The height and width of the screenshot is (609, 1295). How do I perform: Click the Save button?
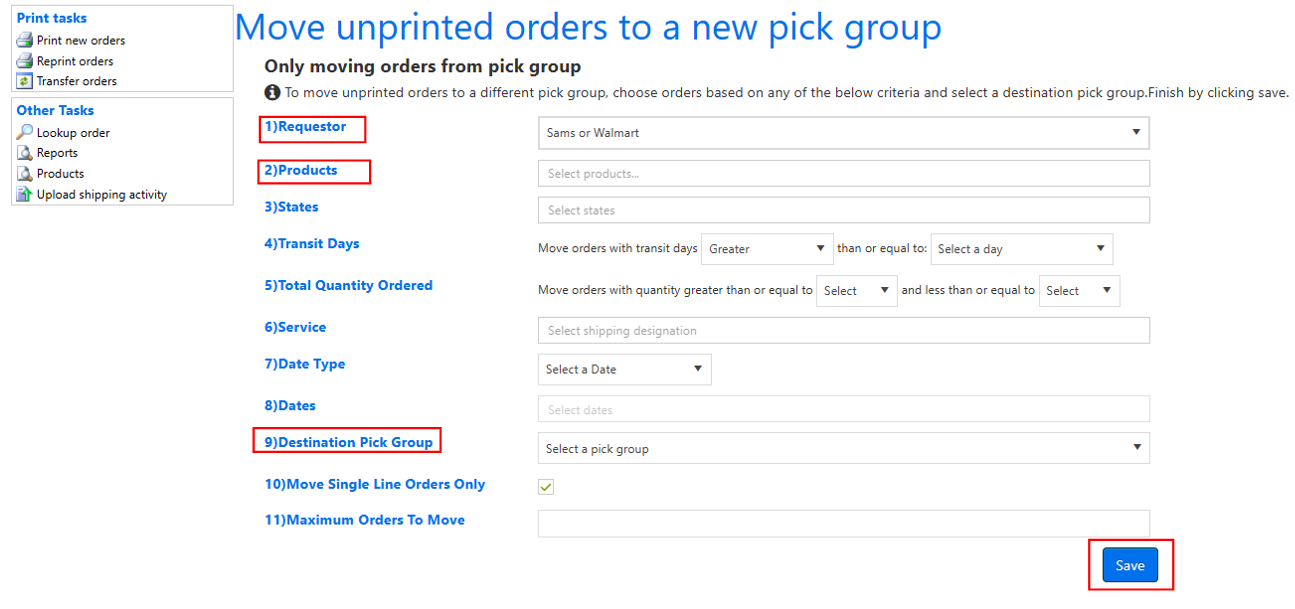[x=1130, y=565]
